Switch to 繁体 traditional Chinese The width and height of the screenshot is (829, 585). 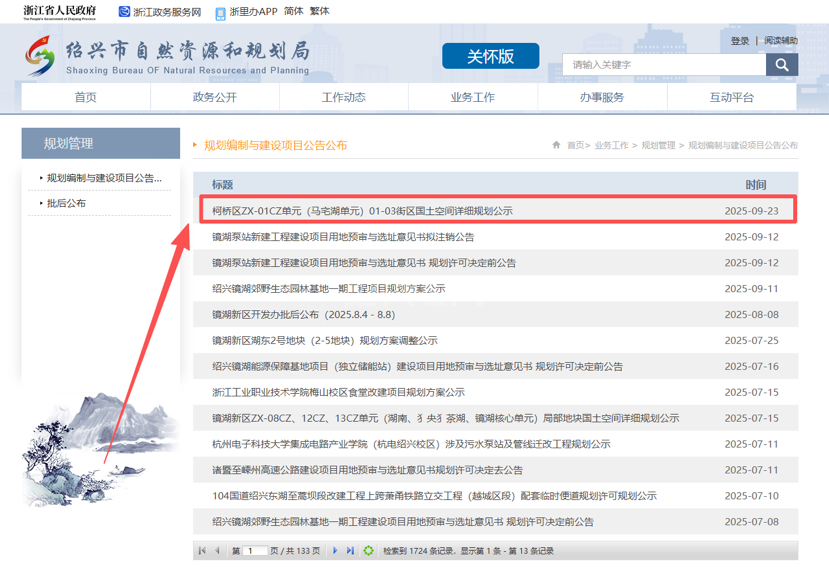click(x=319, y=12)
